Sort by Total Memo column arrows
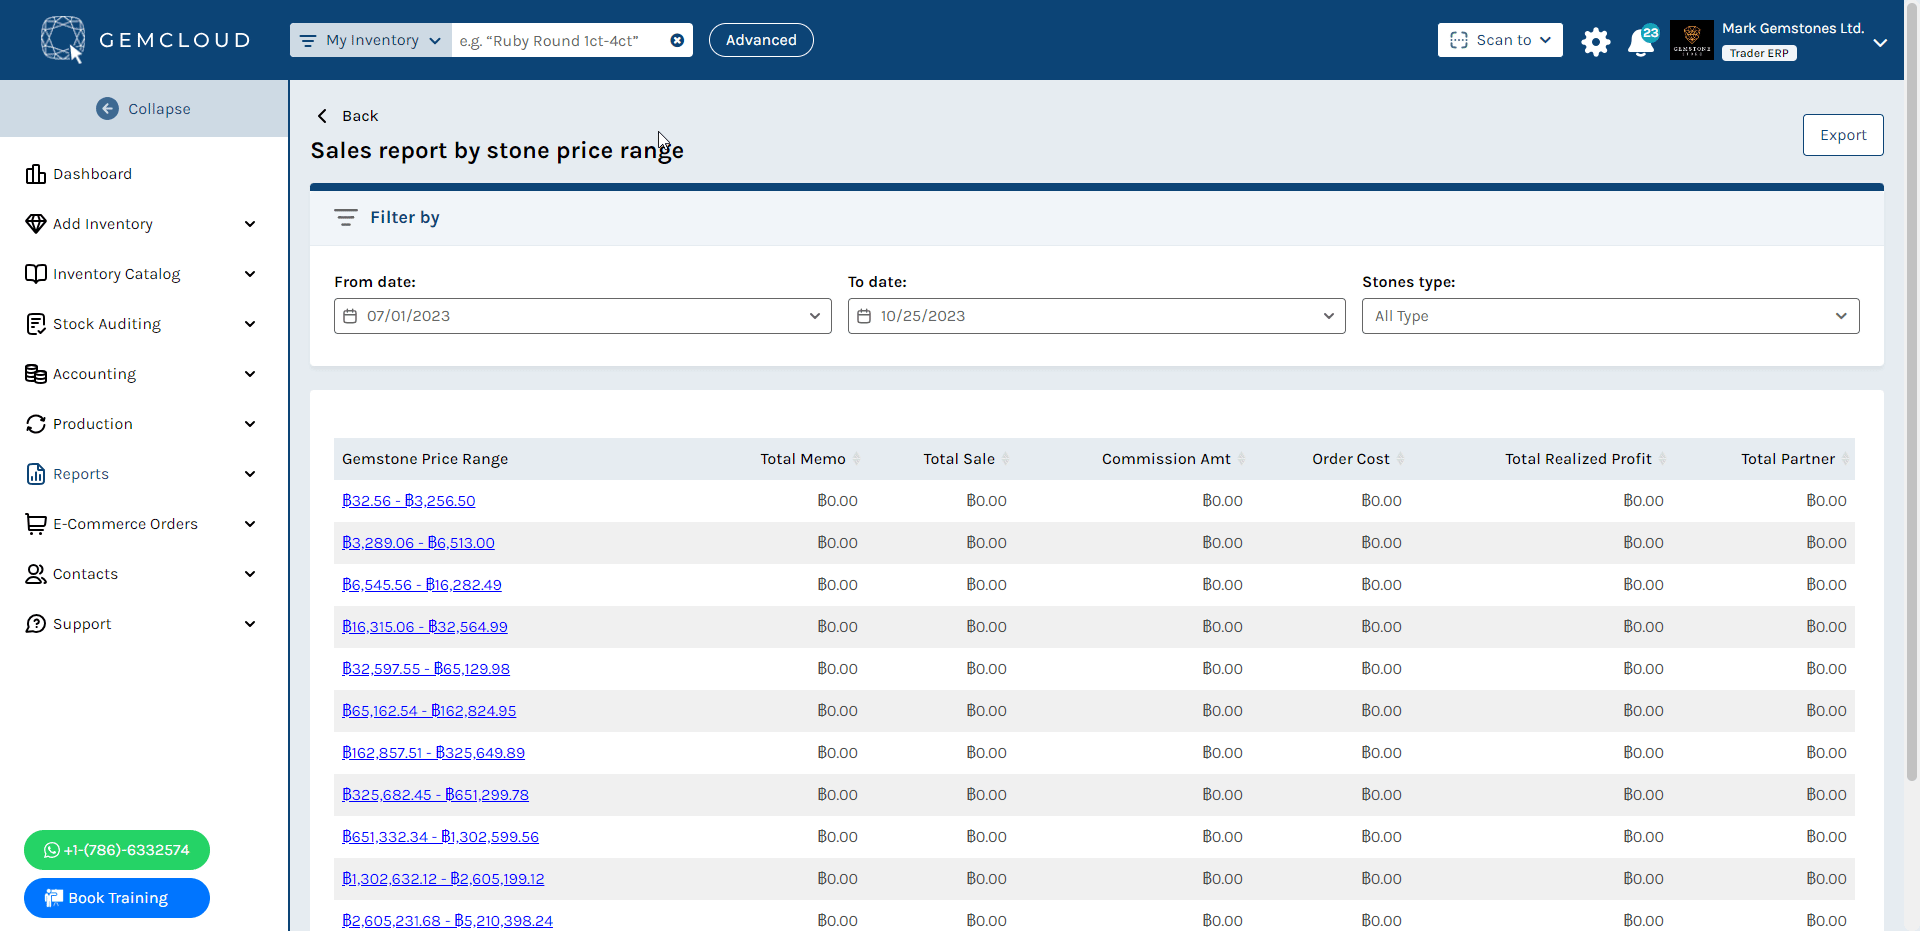 pos(856,459)
